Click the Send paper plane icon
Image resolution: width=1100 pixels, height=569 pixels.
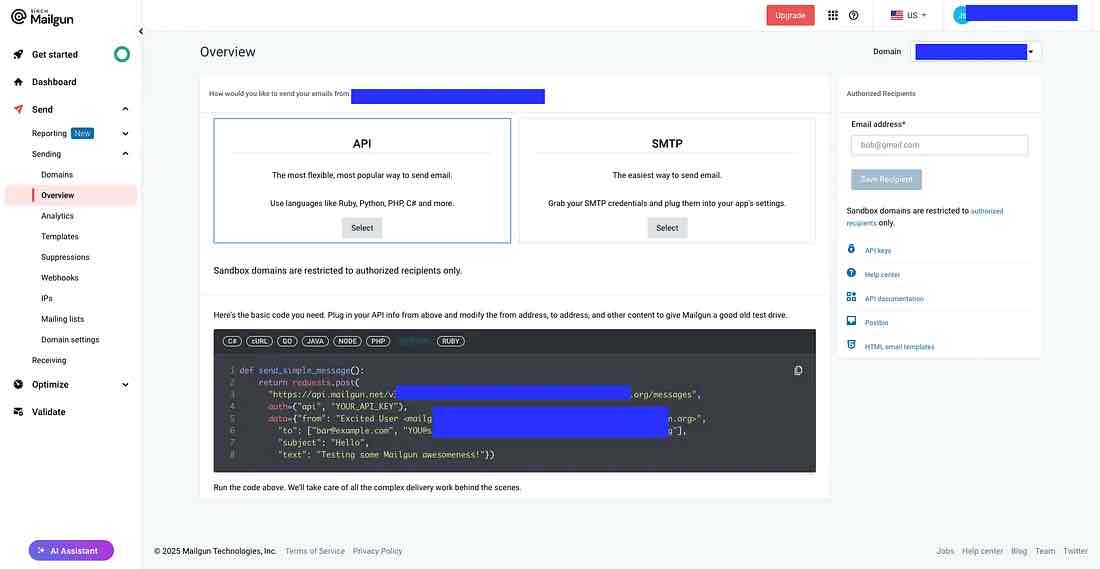19,109
